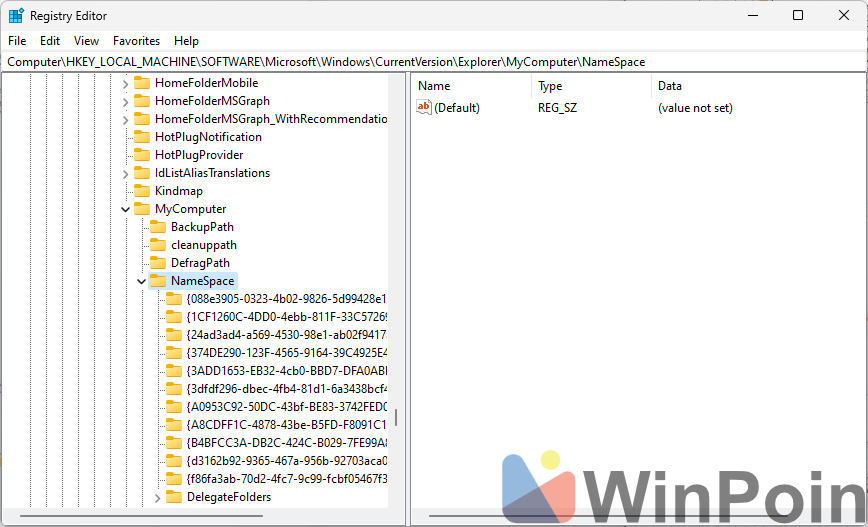Screen dimensions: 868x527
Task: Click the HomeFolderMSGraph folder icon
Action: [142, 101]
